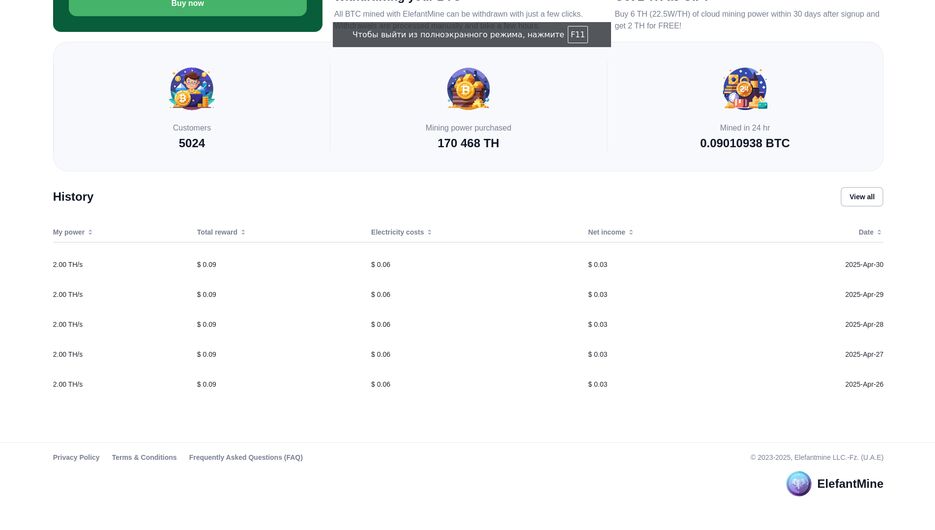The image size is (935, 530).
Task: Click the 5024 customers value
Action: pos(191,143)
